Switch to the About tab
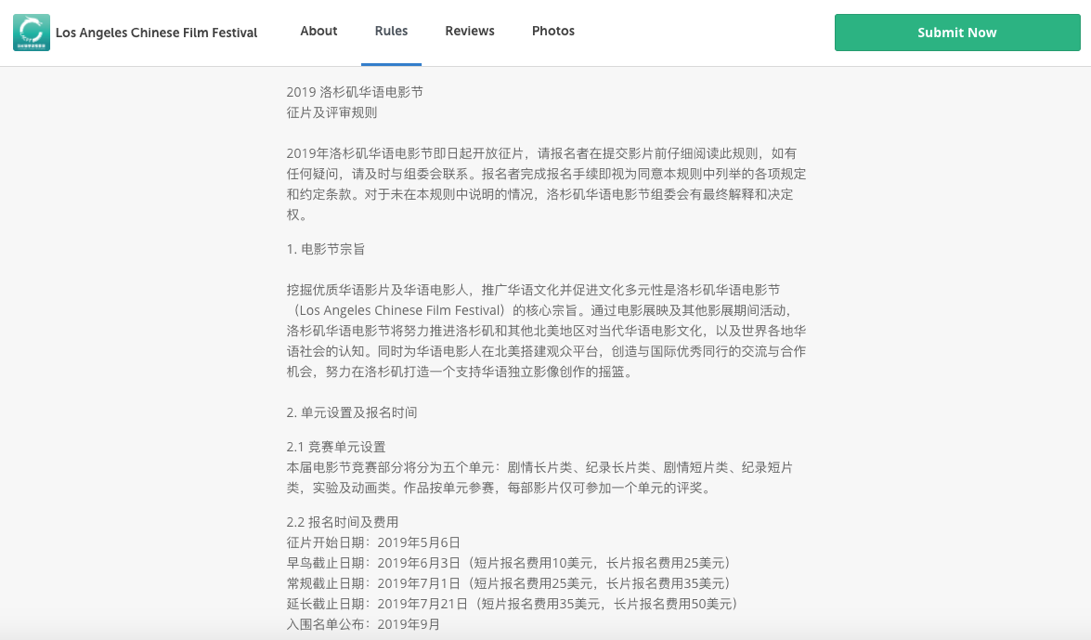 pyautogui.click(x=319, y=31)
